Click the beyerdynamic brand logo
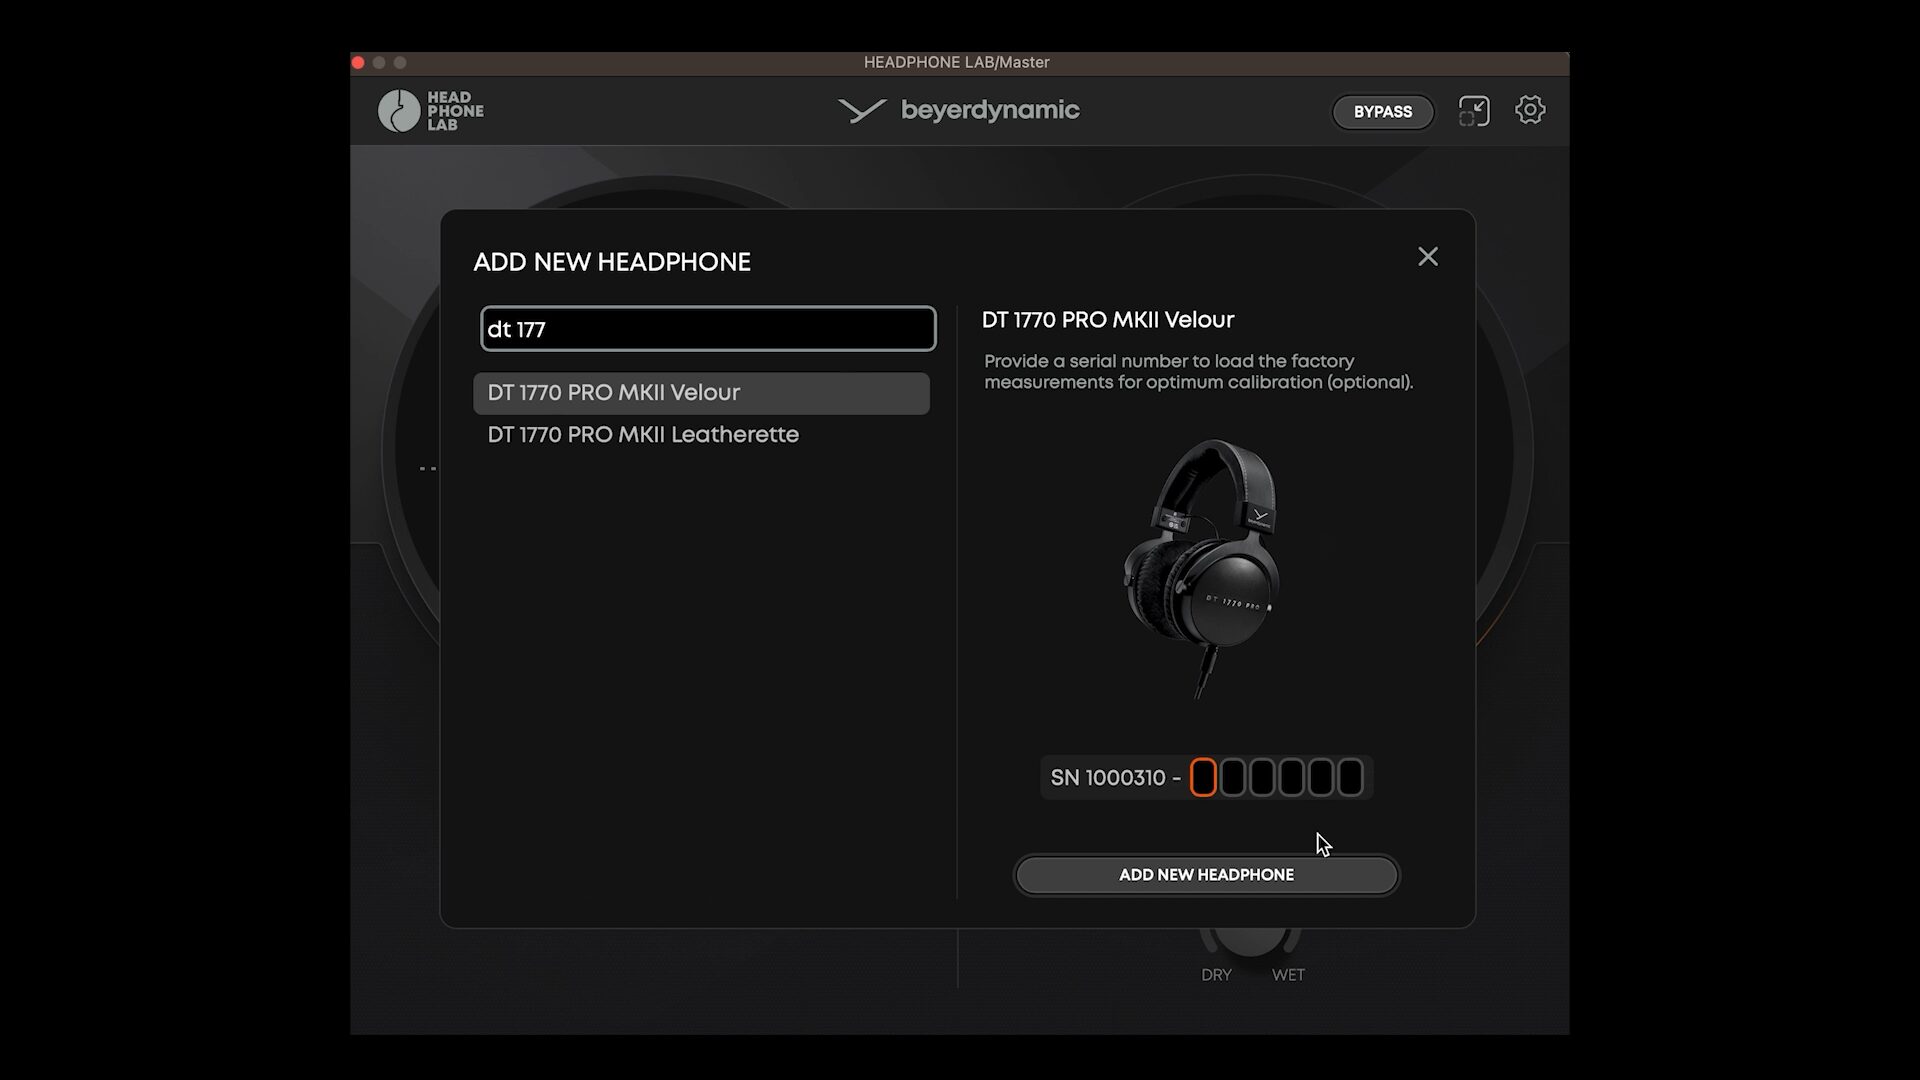 pyautogui.click(x=958, y=110)
